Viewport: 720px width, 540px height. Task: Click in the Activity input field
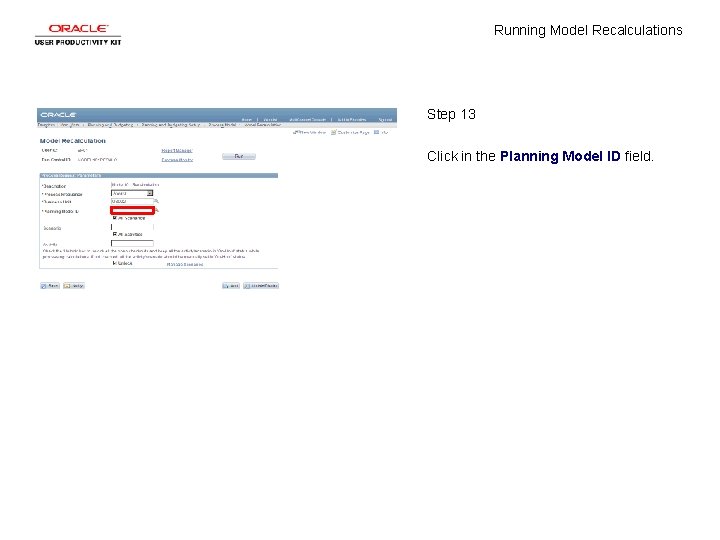coord(132,243)
